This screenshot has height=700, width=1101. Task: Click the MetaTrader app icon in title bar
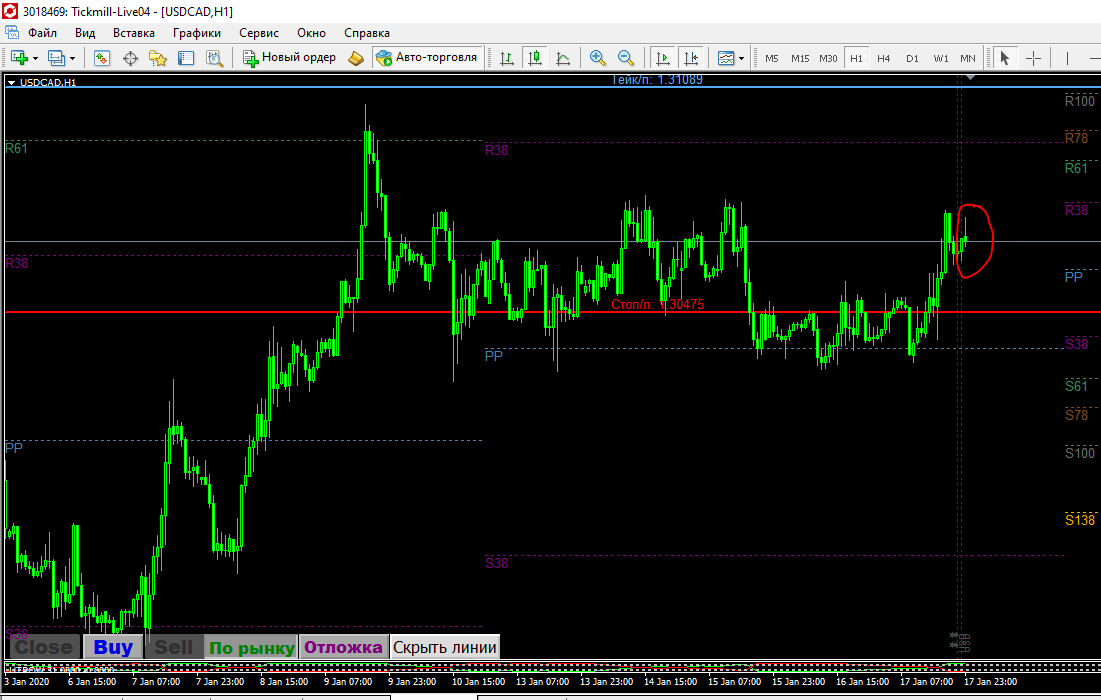(10, 11)
